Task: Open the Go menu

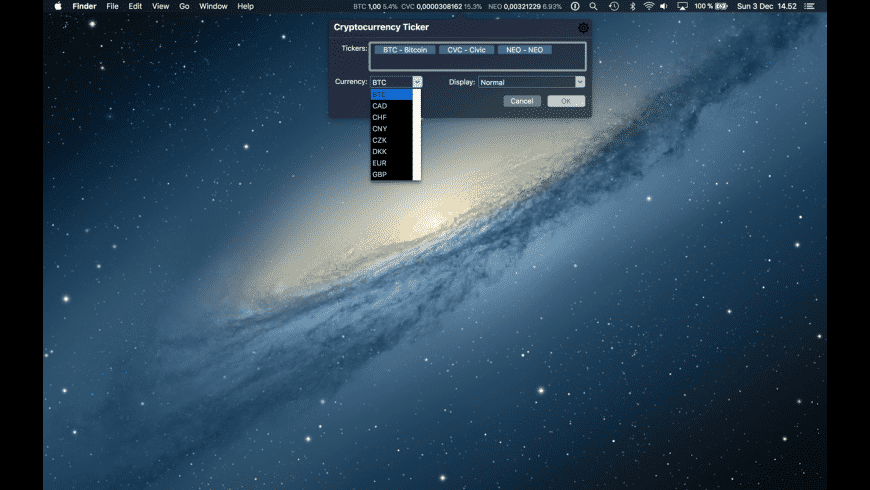Action: (x=184, y=6)
